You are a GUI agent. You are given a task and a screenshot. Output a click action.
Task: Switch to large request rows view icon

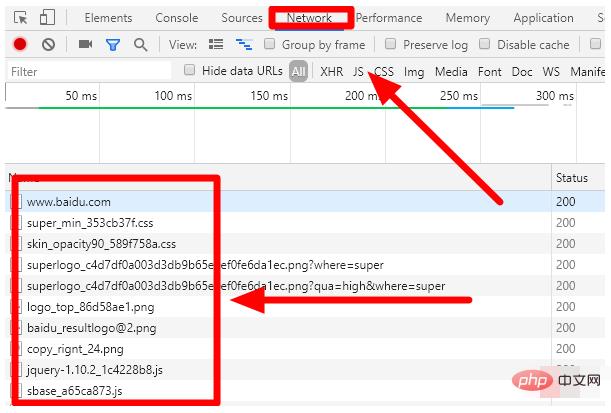coord(215,44)
